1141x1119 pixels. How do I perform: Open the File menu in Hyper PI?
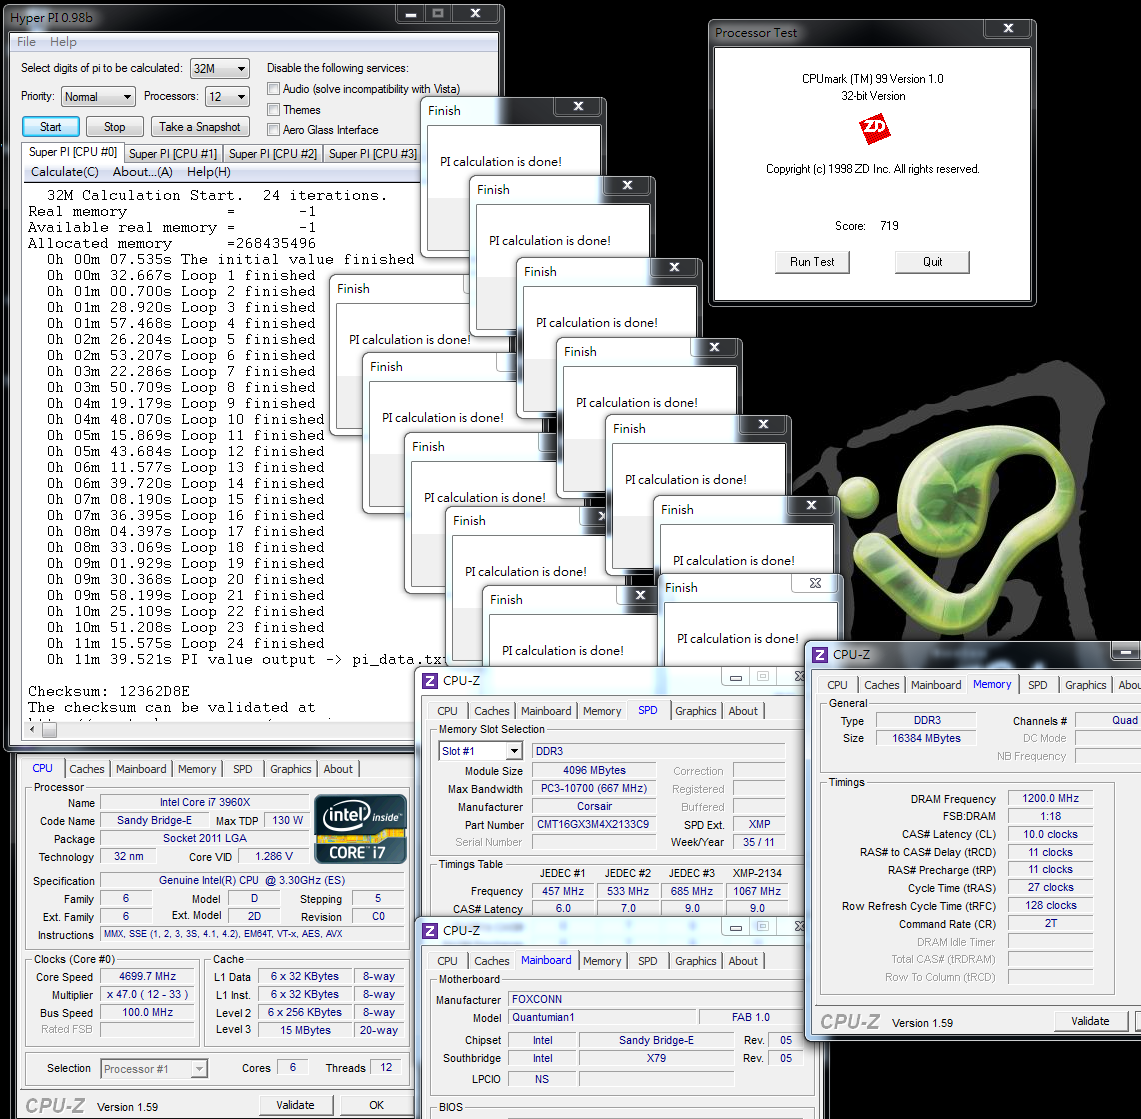(26, 42)
